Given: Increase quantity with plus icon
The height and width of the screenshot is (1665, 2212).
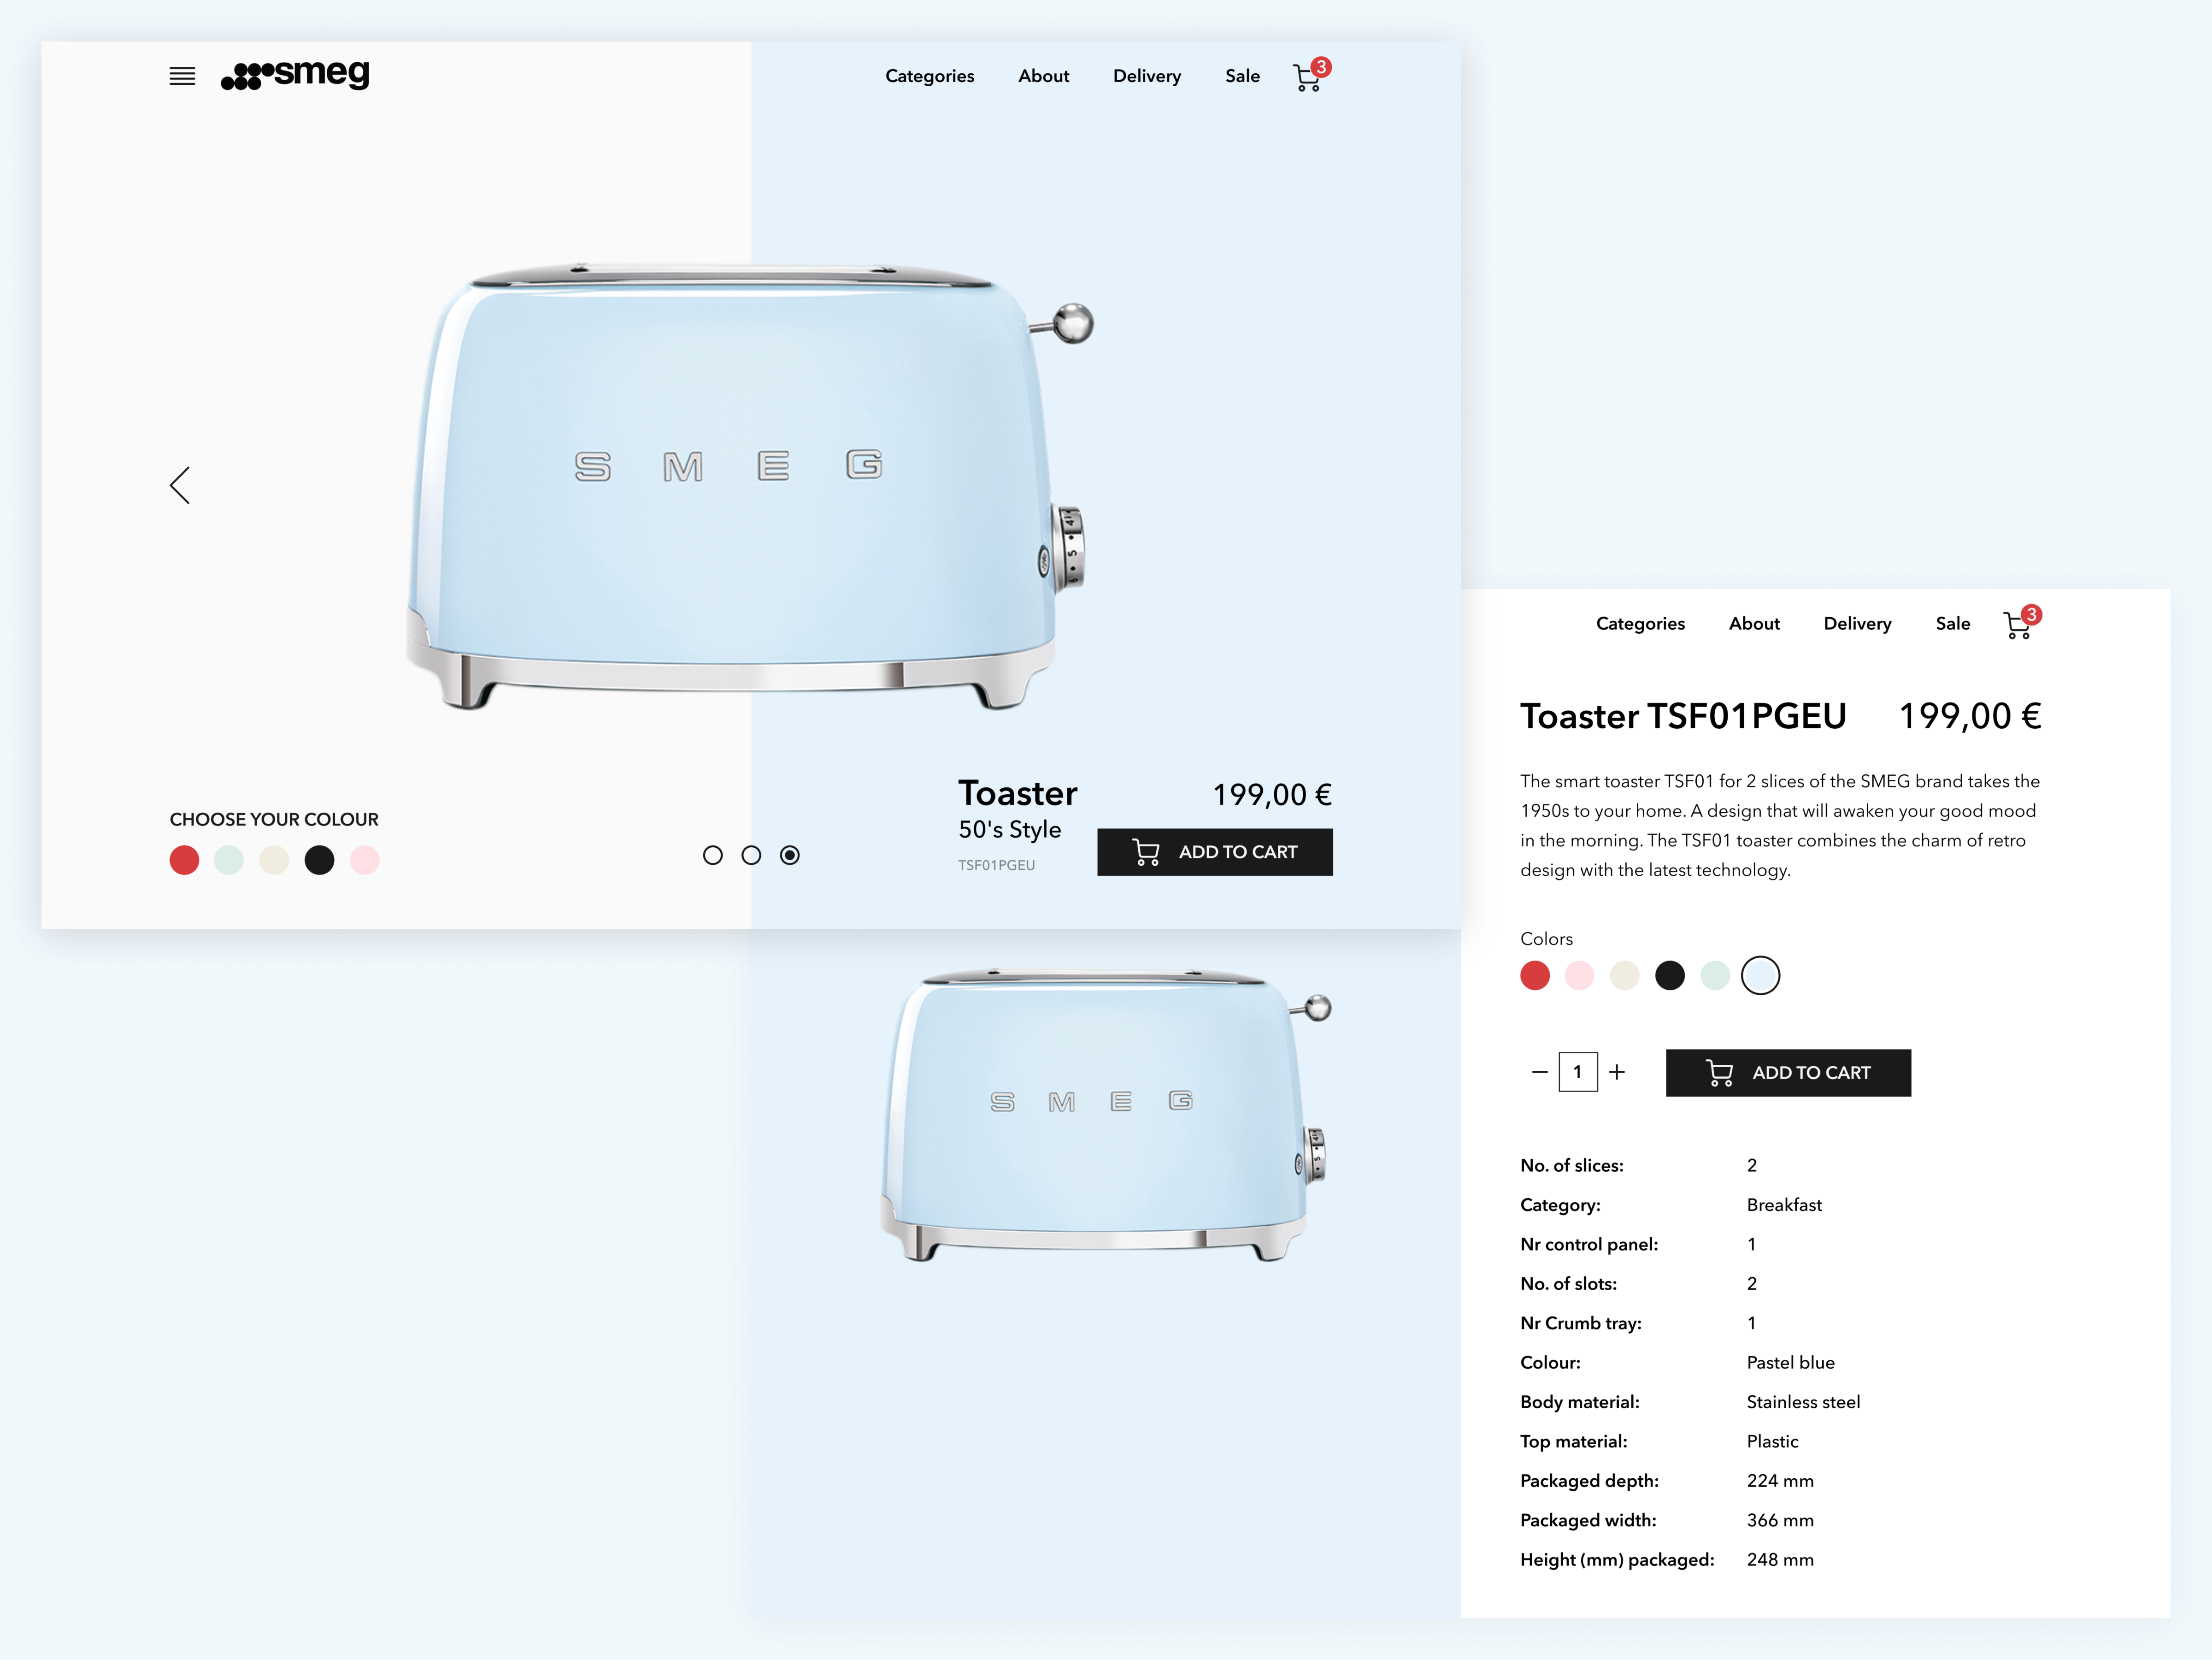Looking at the screenshot, I should (x=1617, y=1072).
